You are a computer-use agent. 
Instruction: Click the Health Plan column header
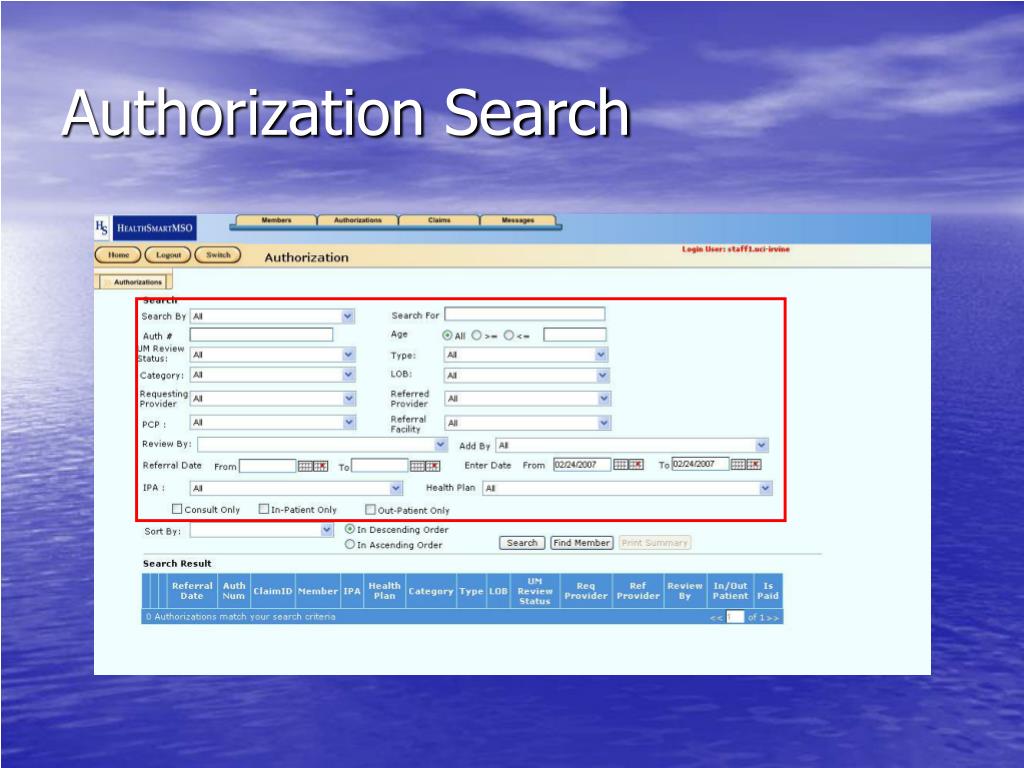(x=384, y=591)
